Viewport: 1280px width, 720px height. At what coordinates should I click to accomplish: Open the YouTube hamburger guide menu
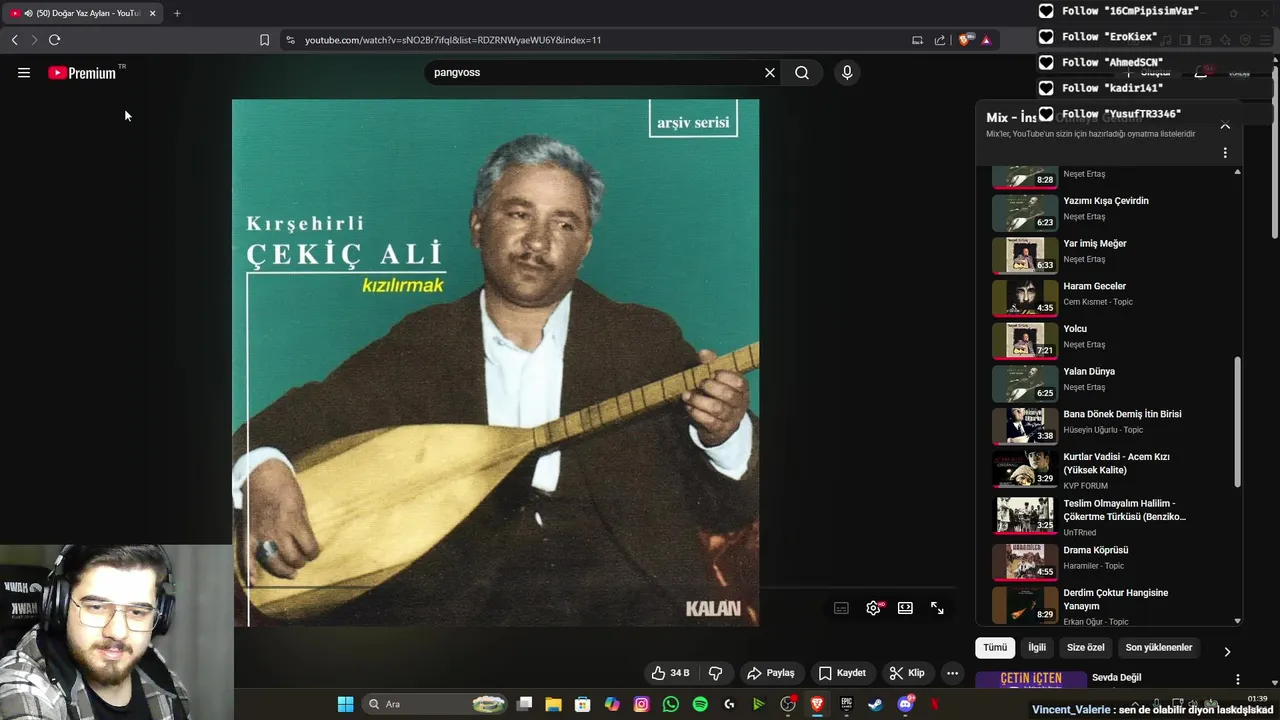coord(24,73)
